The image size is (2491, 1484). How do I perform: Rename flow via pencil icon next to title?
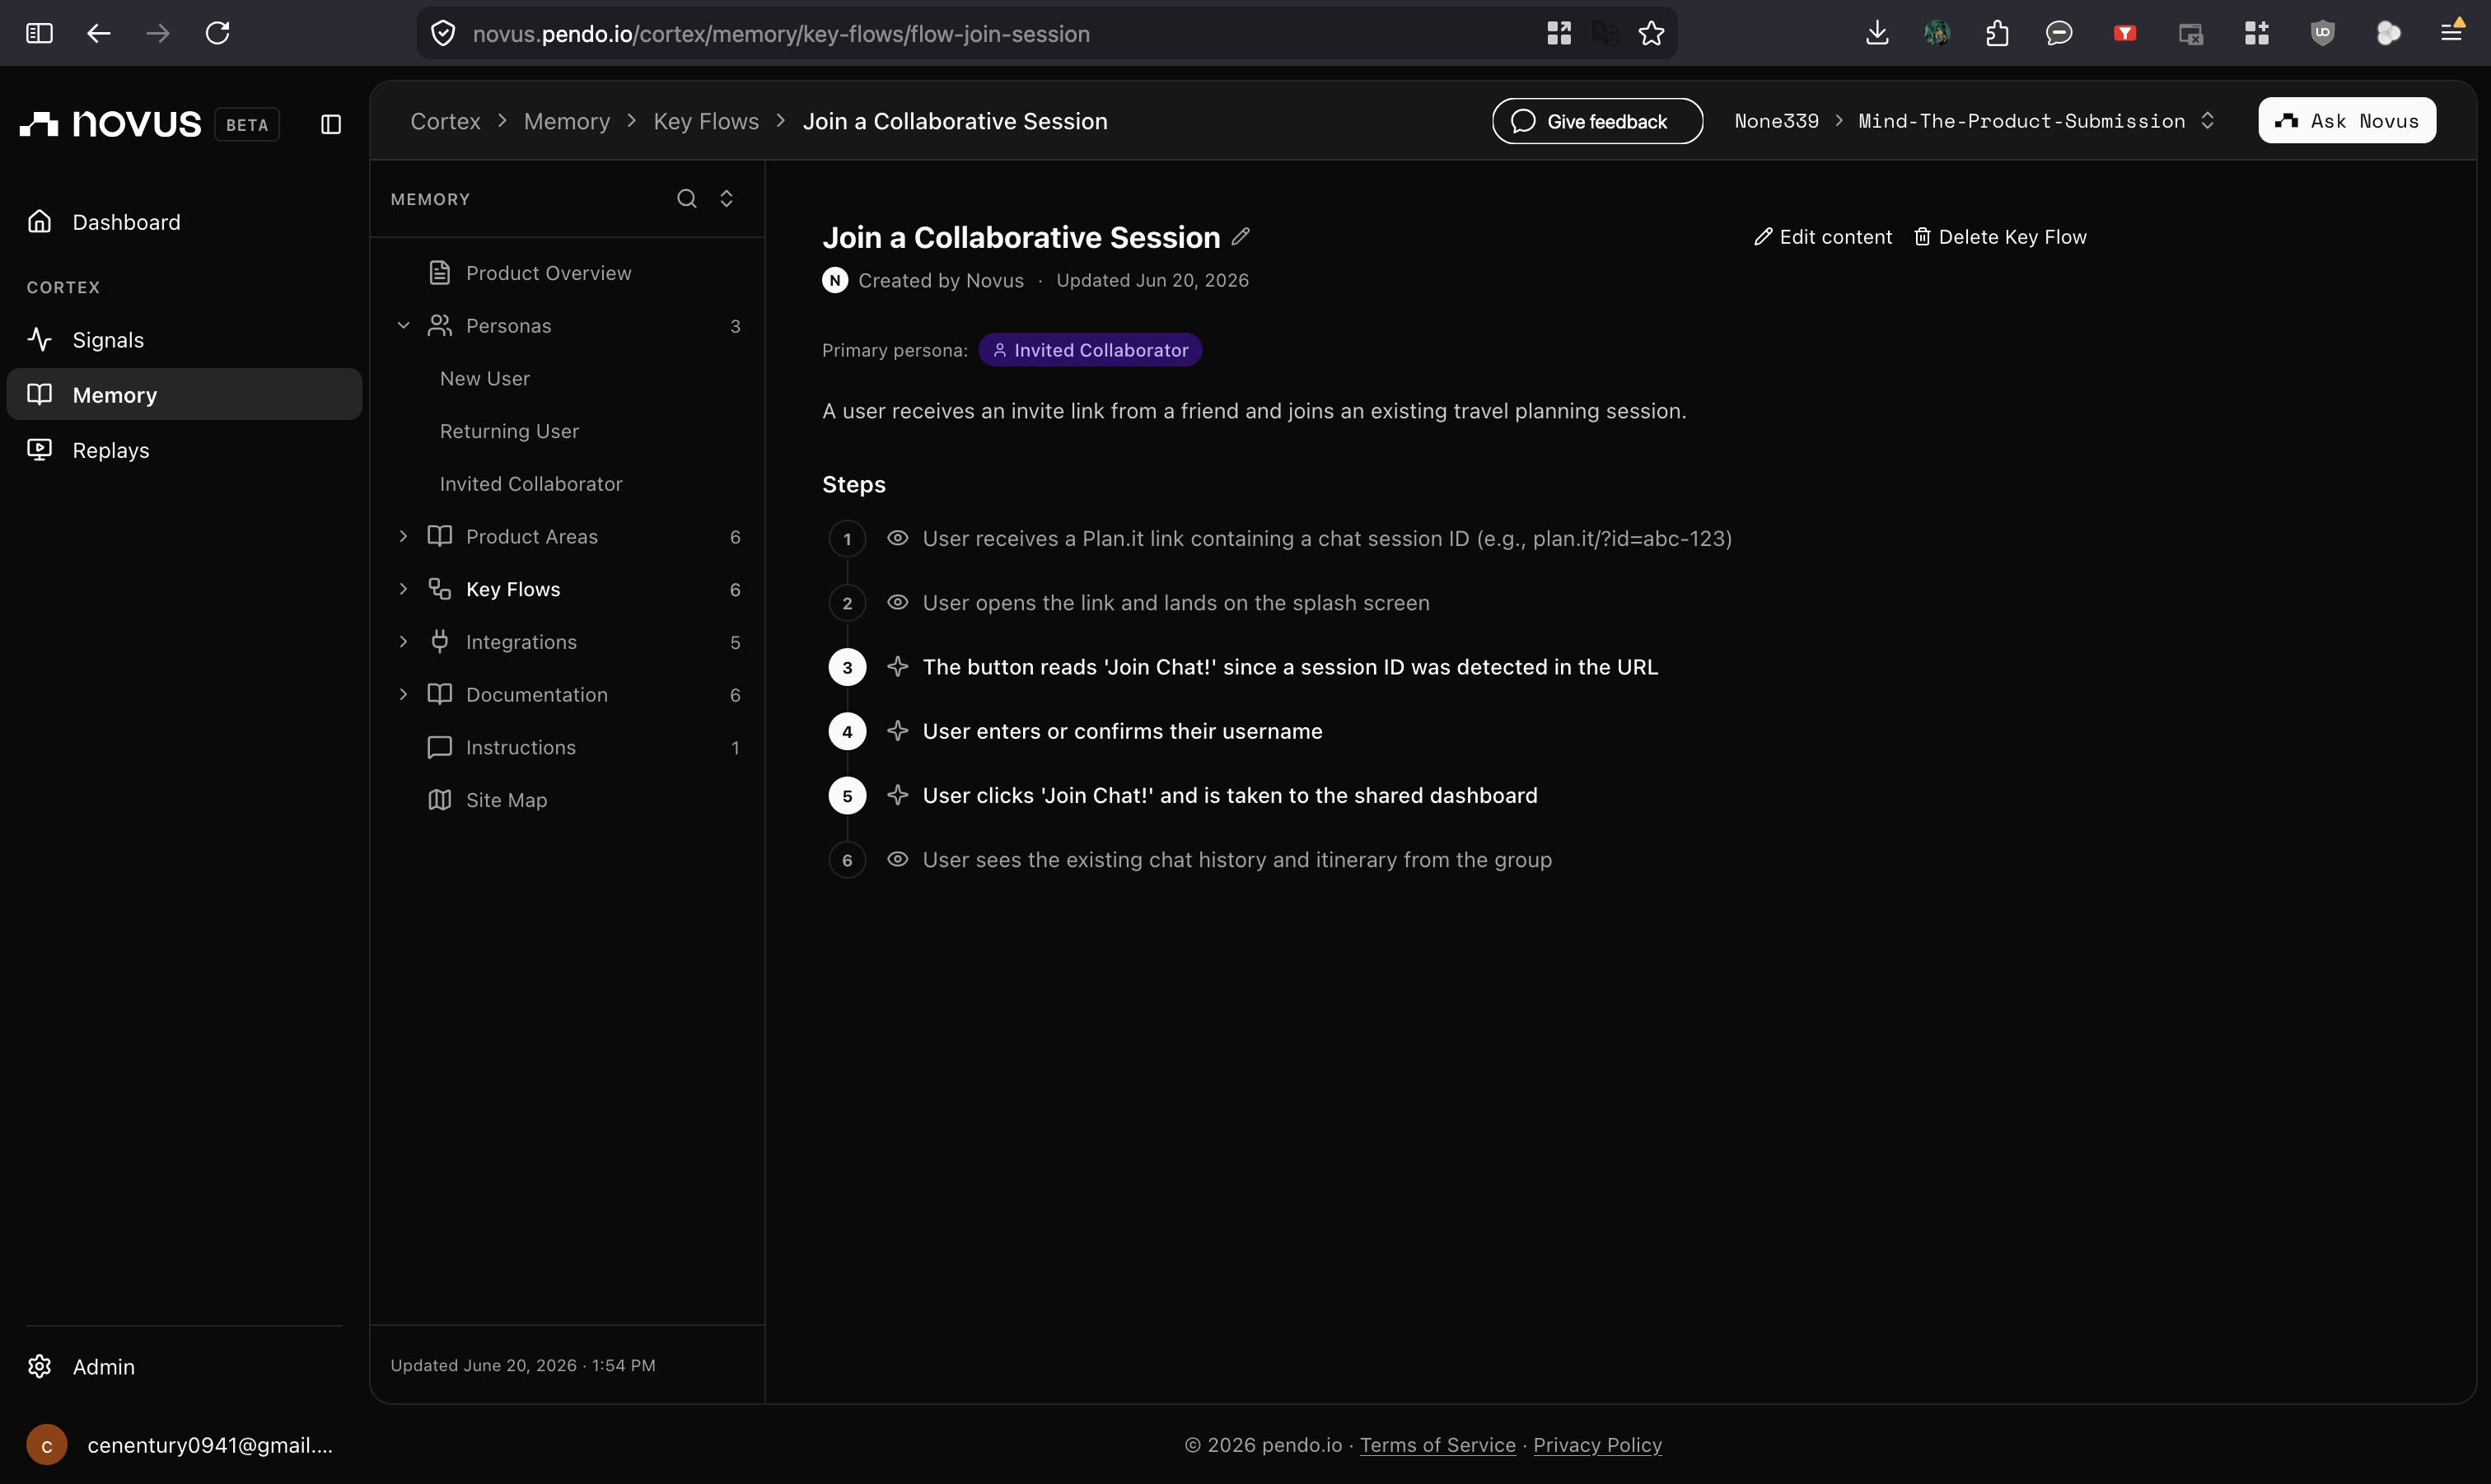click(x=1240, y=237)
